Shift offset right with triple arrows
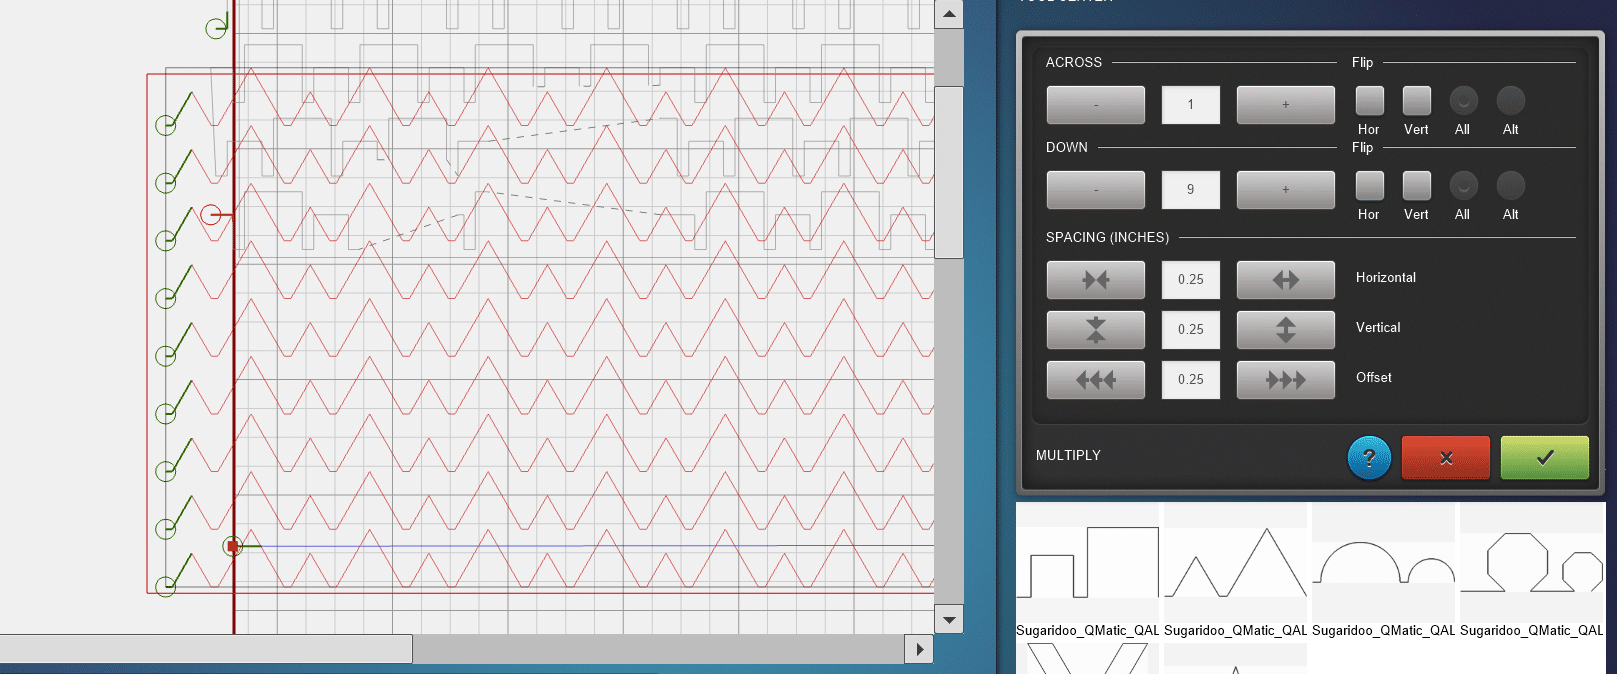The image size is (1617, 674). coord(1285,380)
